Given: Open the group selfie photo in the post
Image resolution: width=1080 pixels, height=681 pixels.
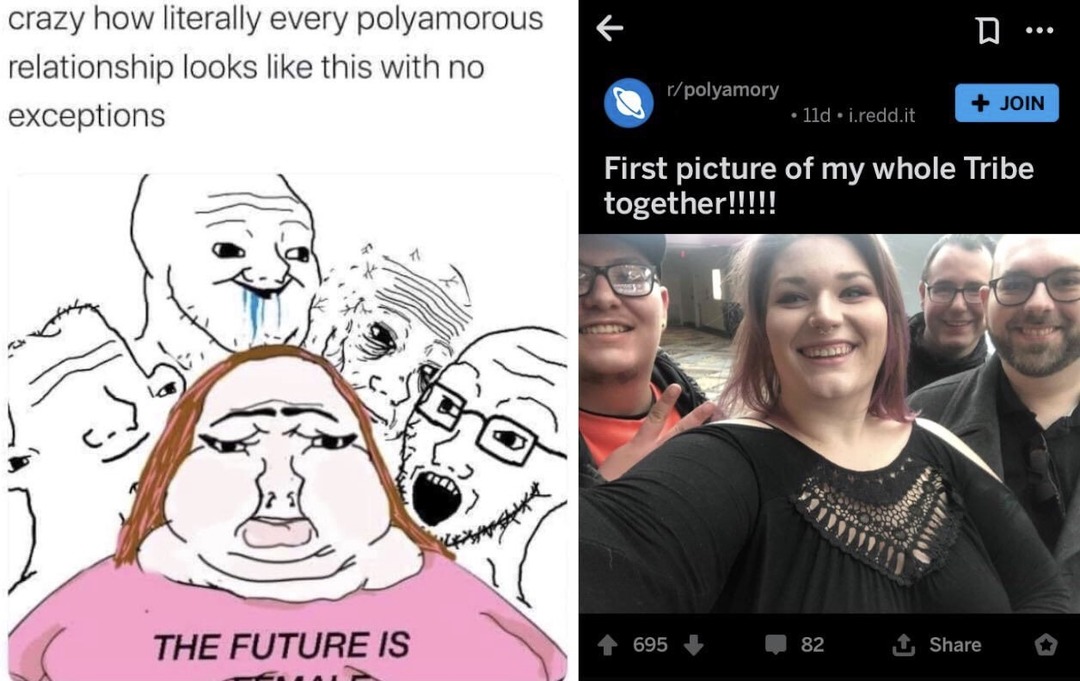Looking at the screenshot, I should click(x=829, y=423).
